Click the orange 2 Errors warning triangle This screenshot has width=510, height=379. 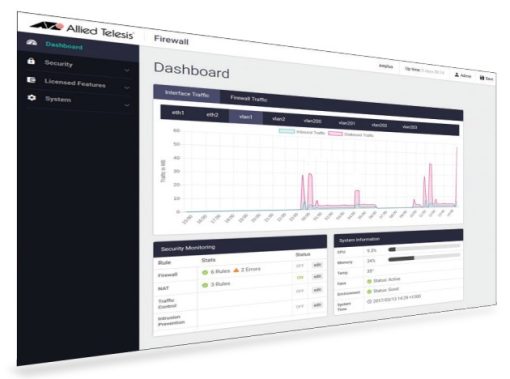click(236, 270)
